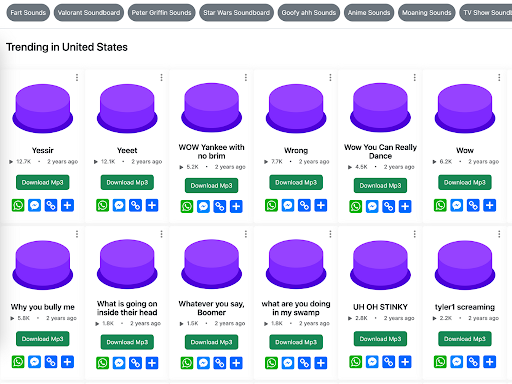512x384 pixels.
Task: Open more share options for Whatever you say, Boomer
Action: [x=236, y=363]
